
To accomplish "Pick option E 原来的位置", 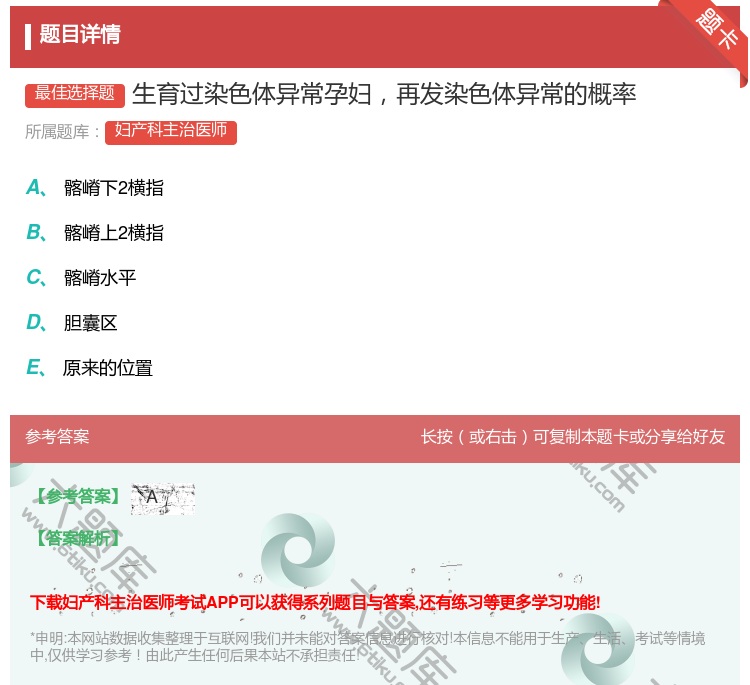I will click(89, 368).
